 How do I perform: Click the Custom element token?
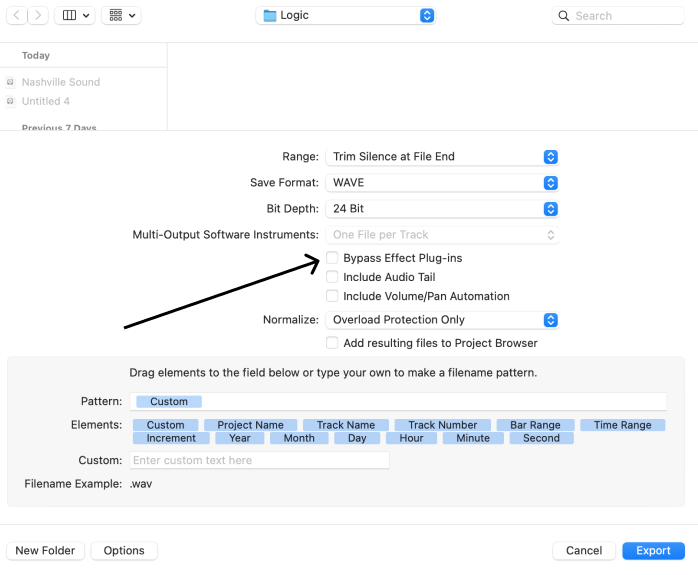pyautogui.click(x=166, y=425)
